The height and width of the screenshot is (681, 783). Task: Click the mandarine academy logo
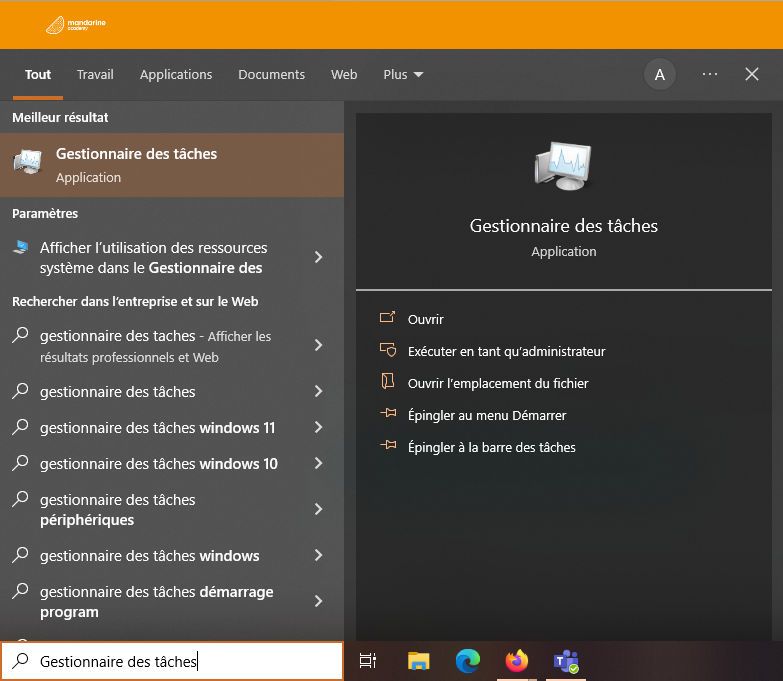pyautogui.click(x=75, y=24)
